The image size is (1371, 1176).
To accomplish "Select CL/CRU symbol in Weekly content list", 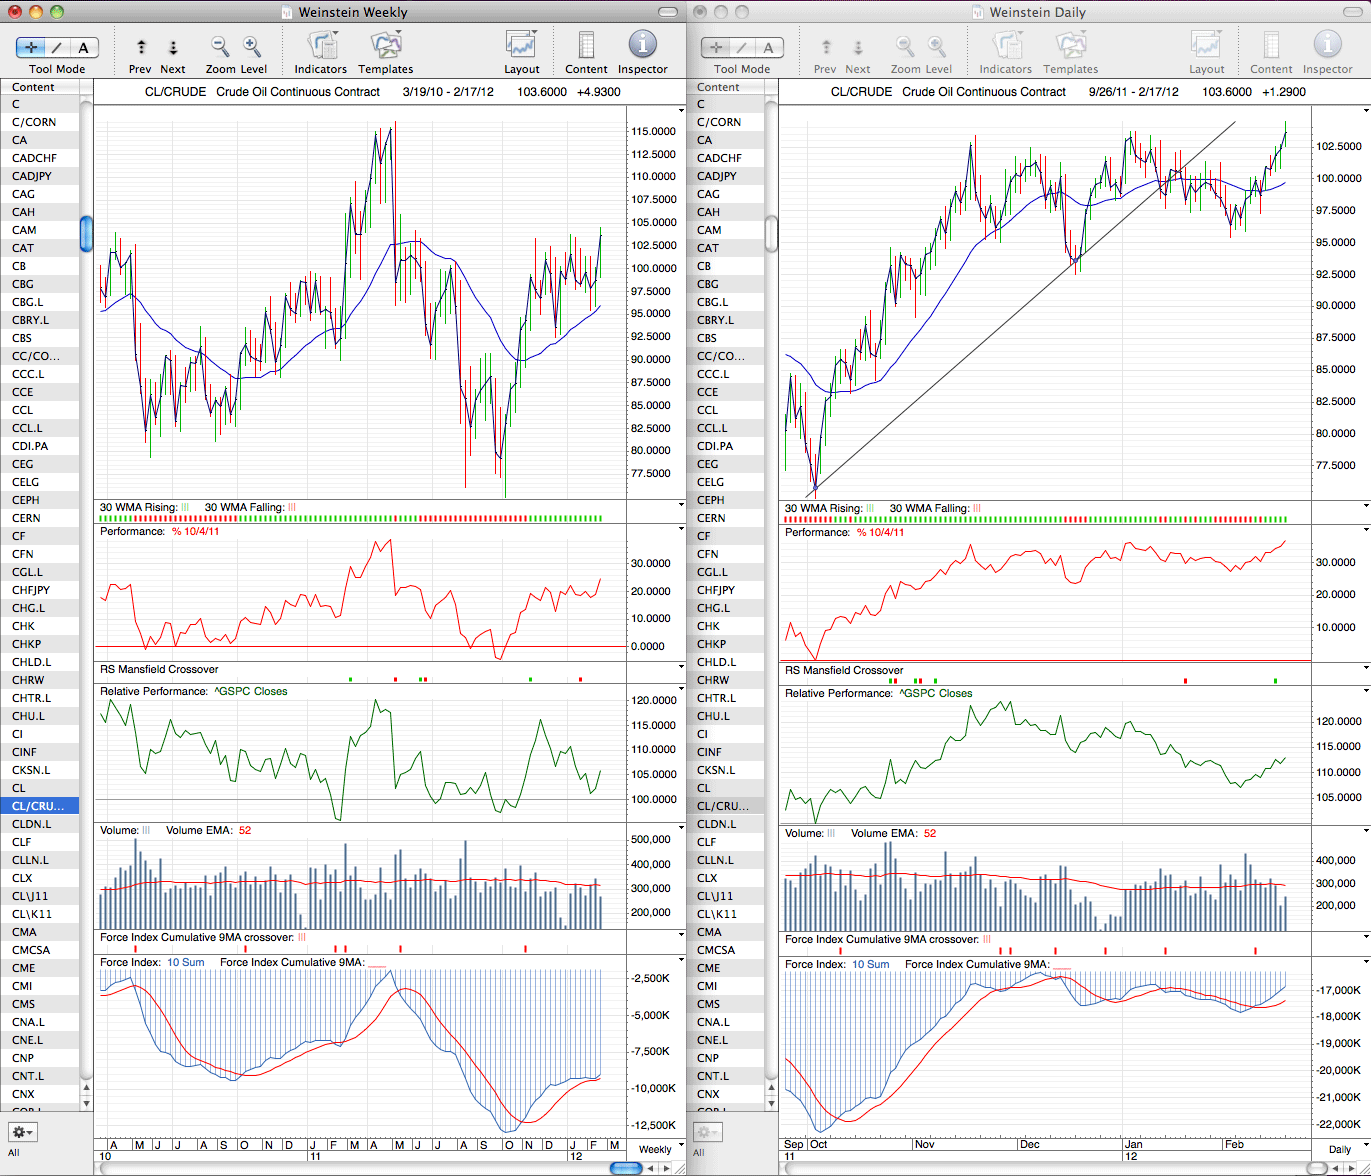I will click(40, 806).
